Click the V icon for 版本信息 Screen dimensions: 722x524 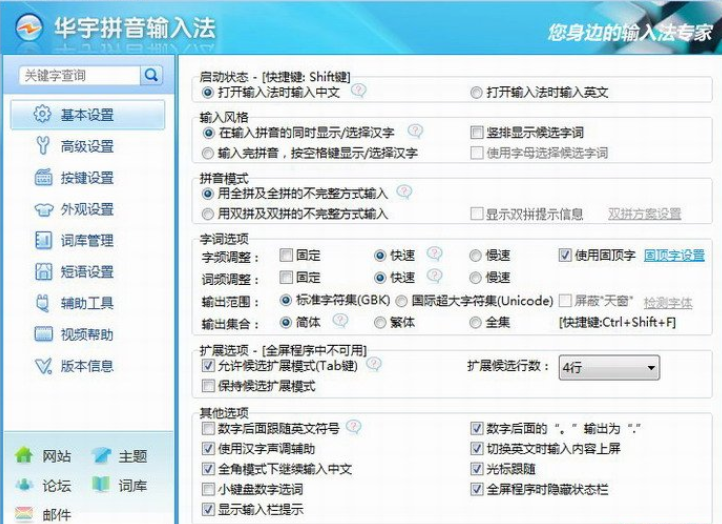pos(43,366)
